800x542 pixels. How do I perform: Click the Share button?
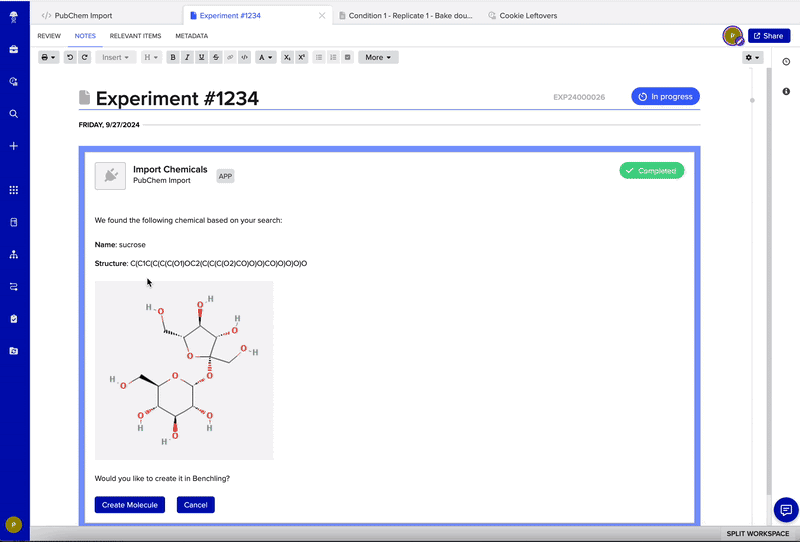pos(769,36)
